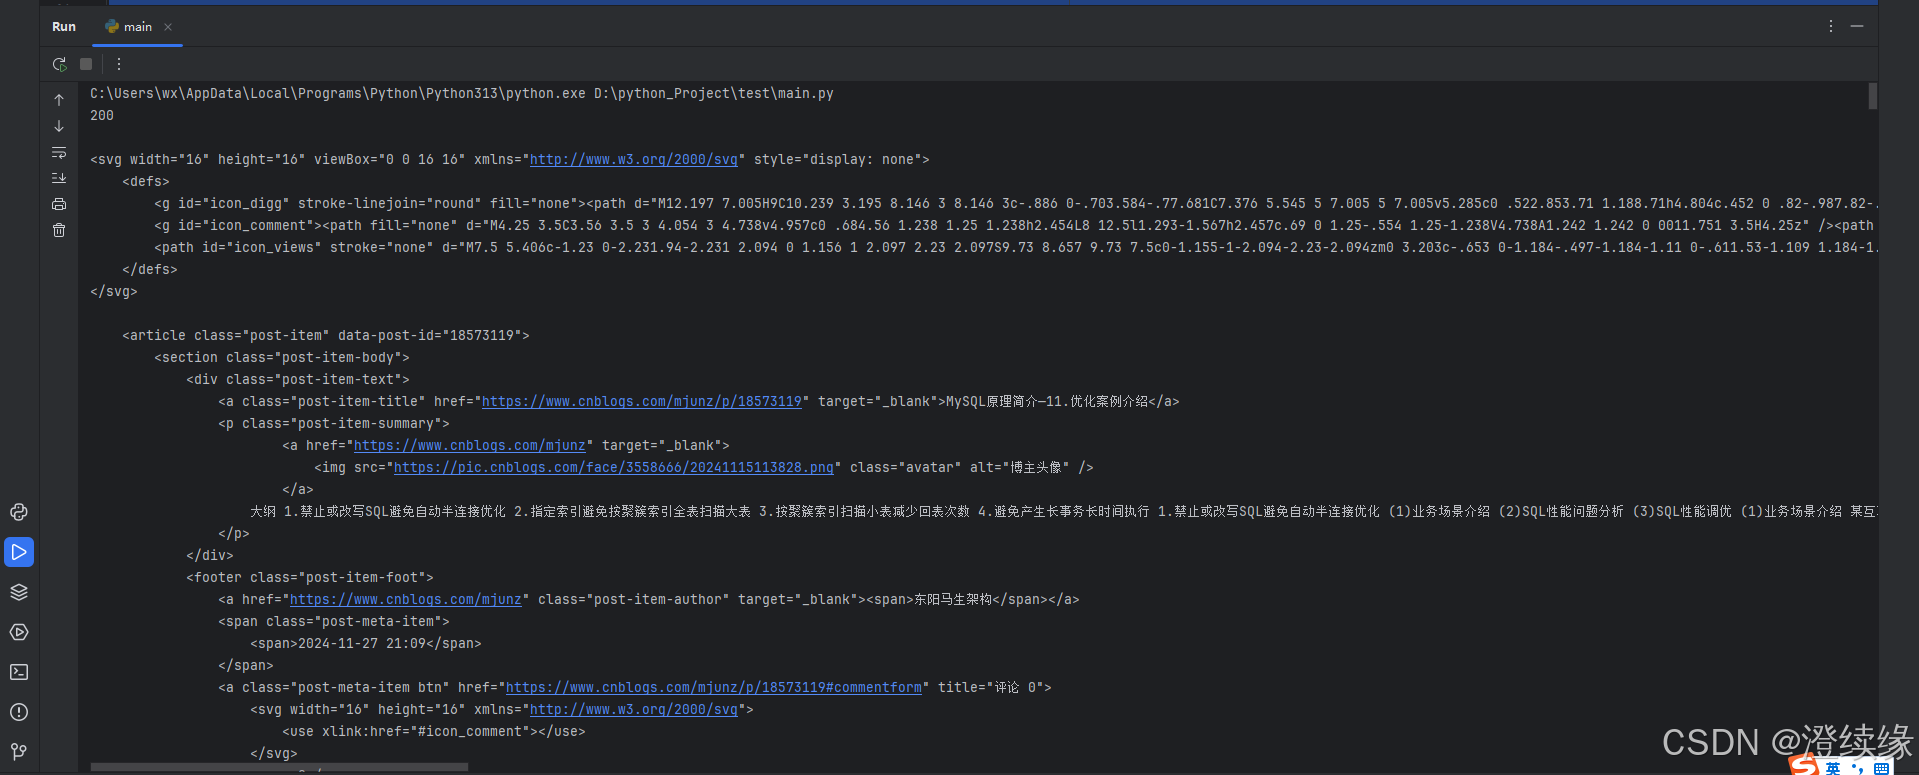Toggle soft-wrap in console output
Viewport: 1919px width, 775px height.
click(59, 152)
